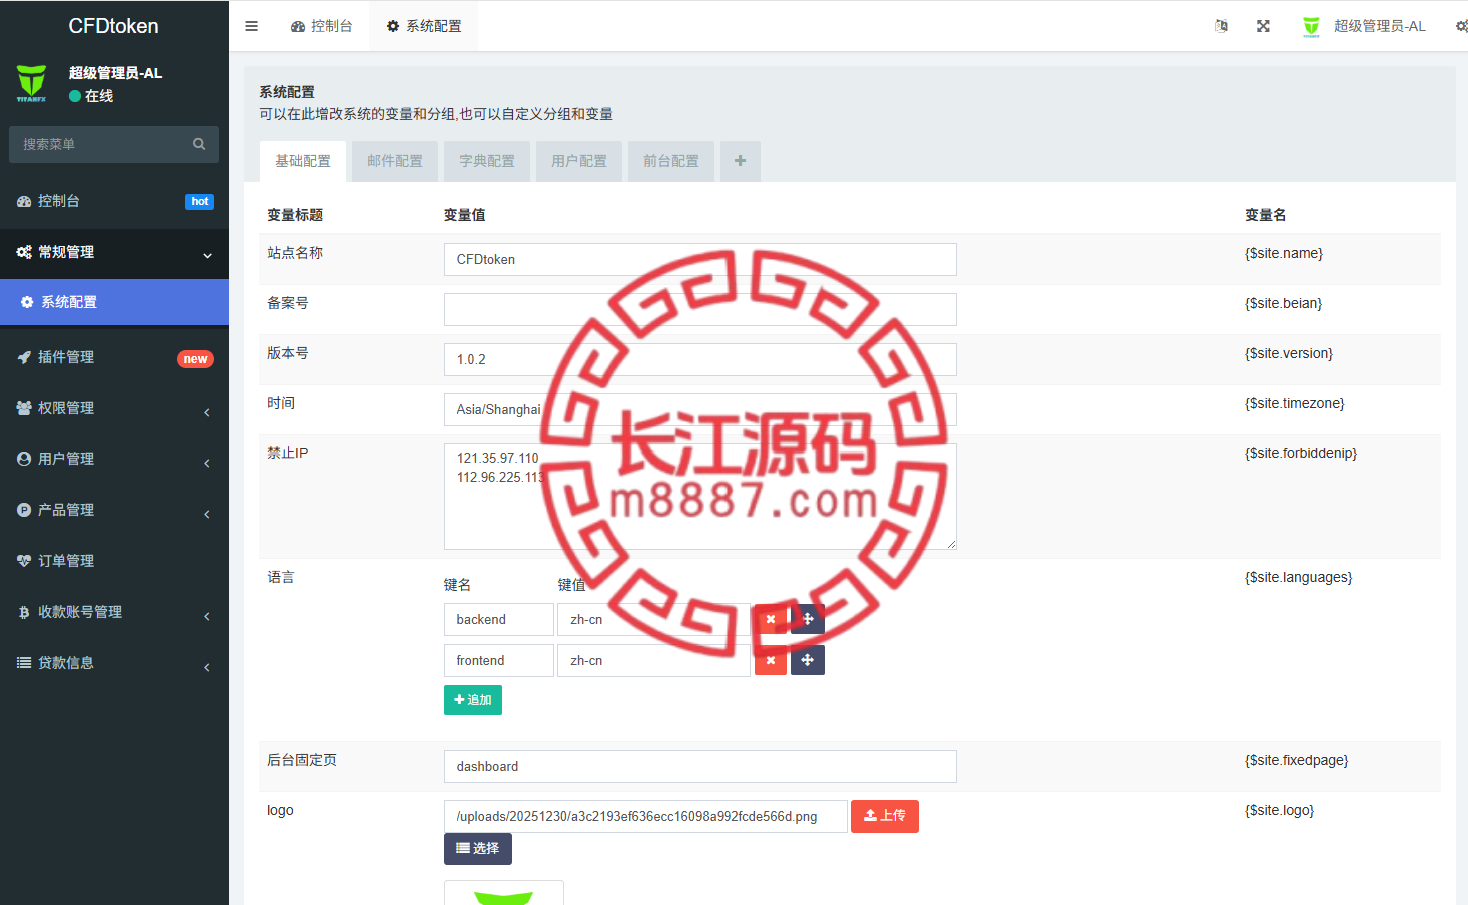
Task: Click the CFDtoken brand title in sidebar
Action: (x=114, y=26)
